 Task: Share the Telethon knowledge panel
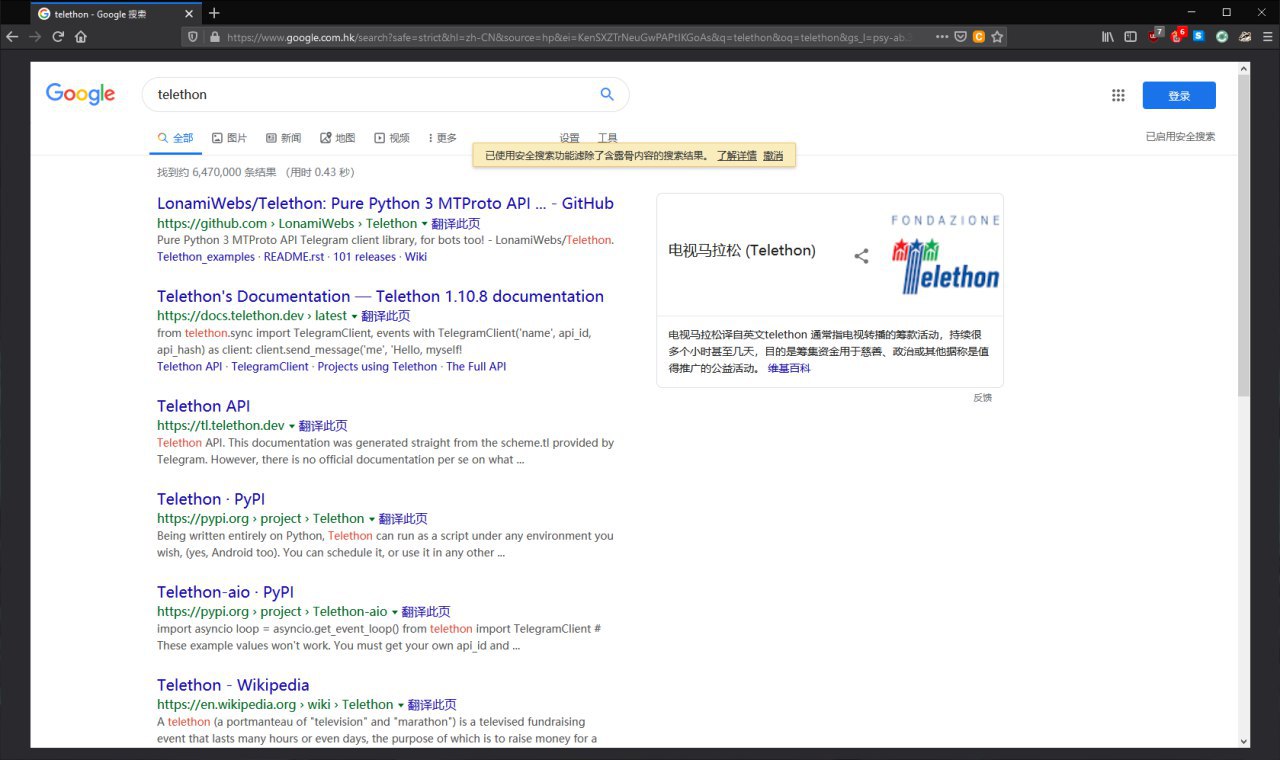click(861, 255)
